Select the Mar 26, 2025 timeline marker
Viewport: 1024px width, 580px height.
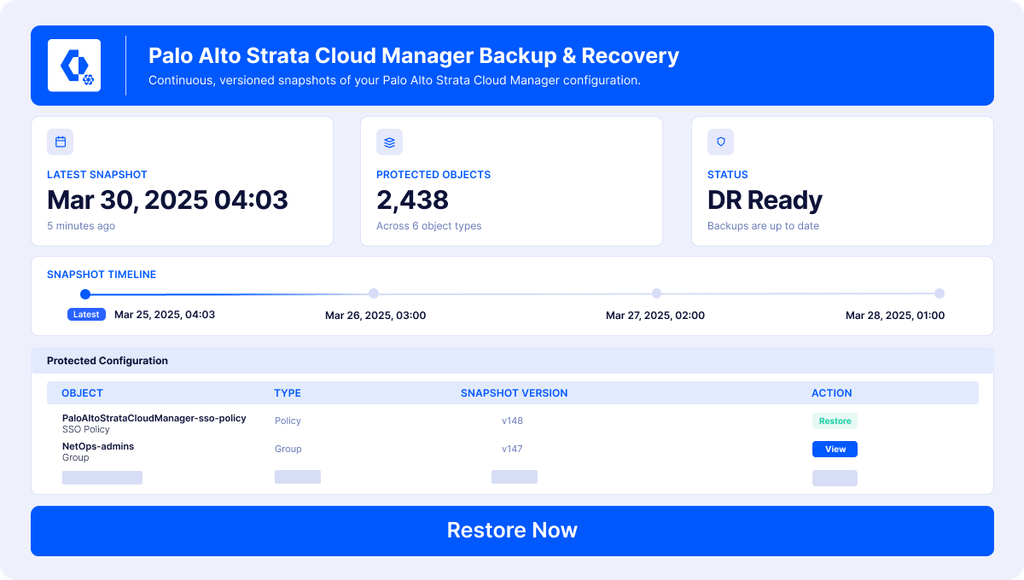[x=374, y=293]
